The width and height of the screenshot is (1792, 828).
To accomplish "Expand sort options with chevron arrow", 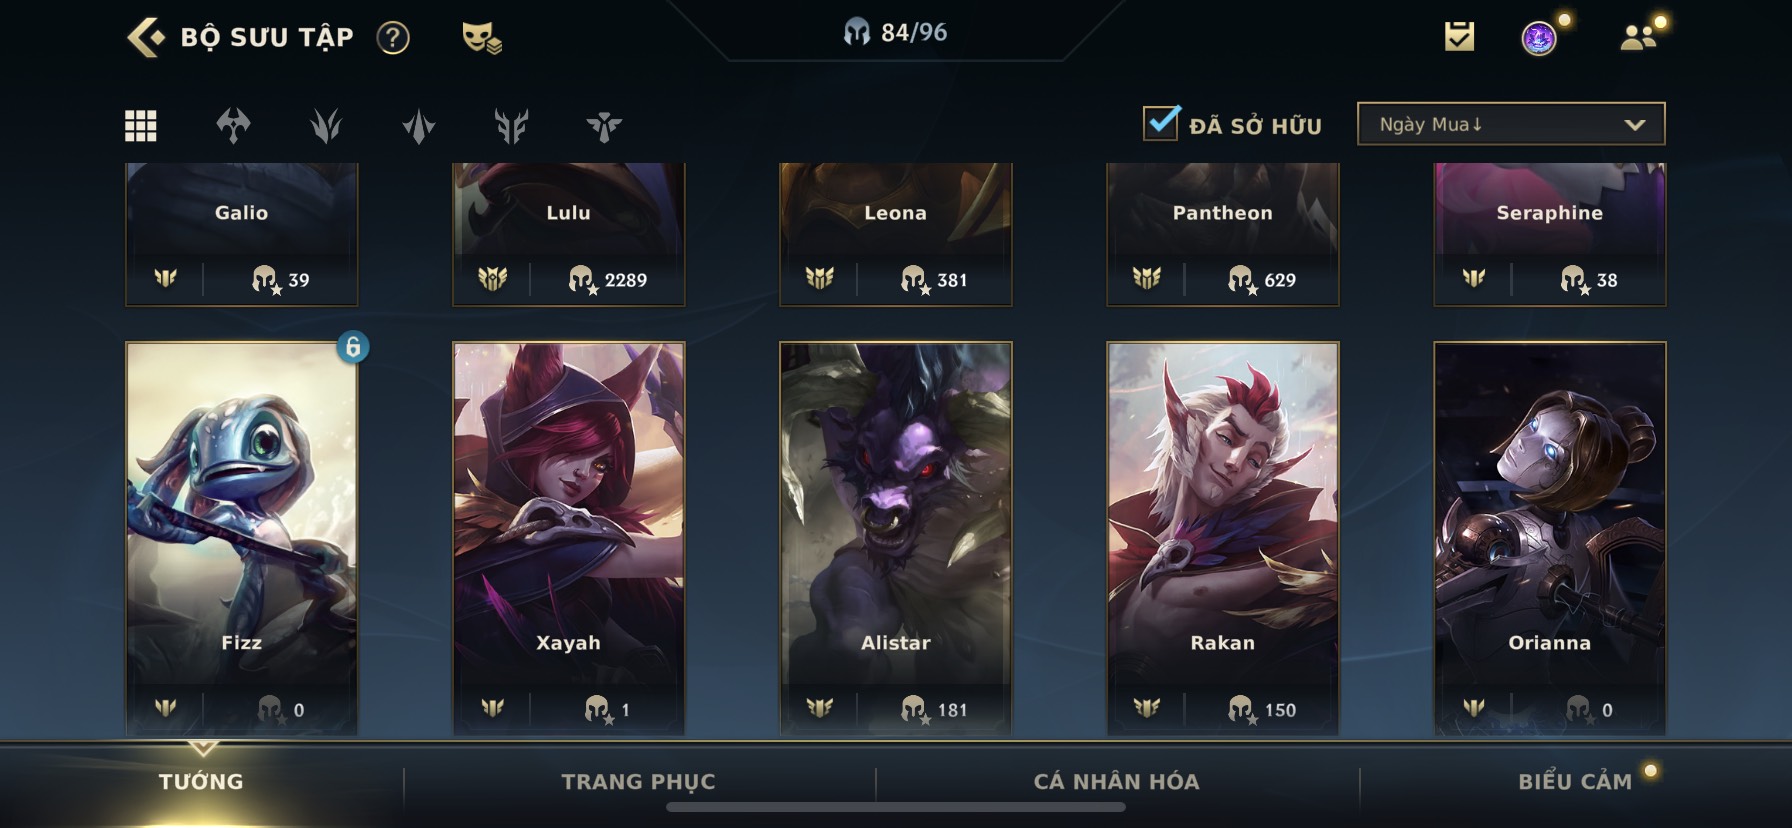I will [x=1635, y=125].
